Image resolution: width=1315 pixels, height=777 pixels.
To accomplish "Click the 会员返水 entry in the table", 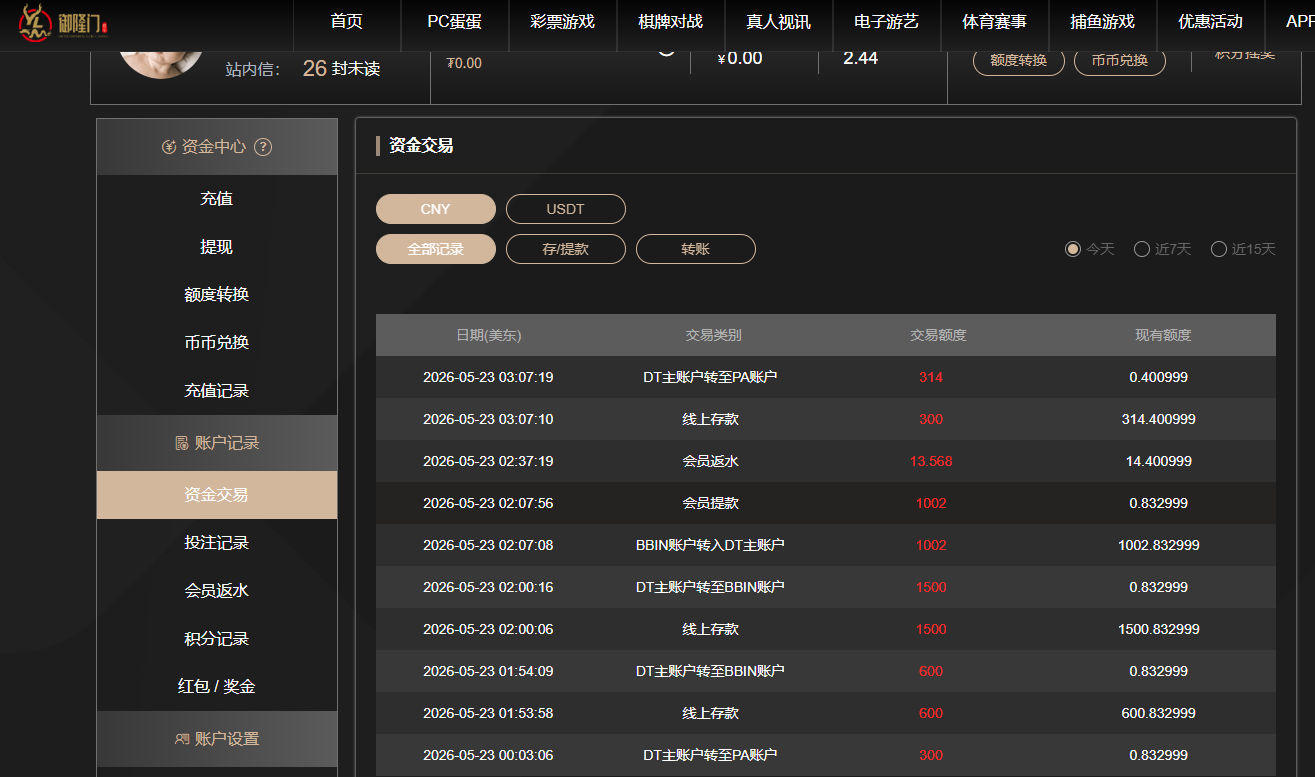I will pyautogui.click(x=710, y=462).
